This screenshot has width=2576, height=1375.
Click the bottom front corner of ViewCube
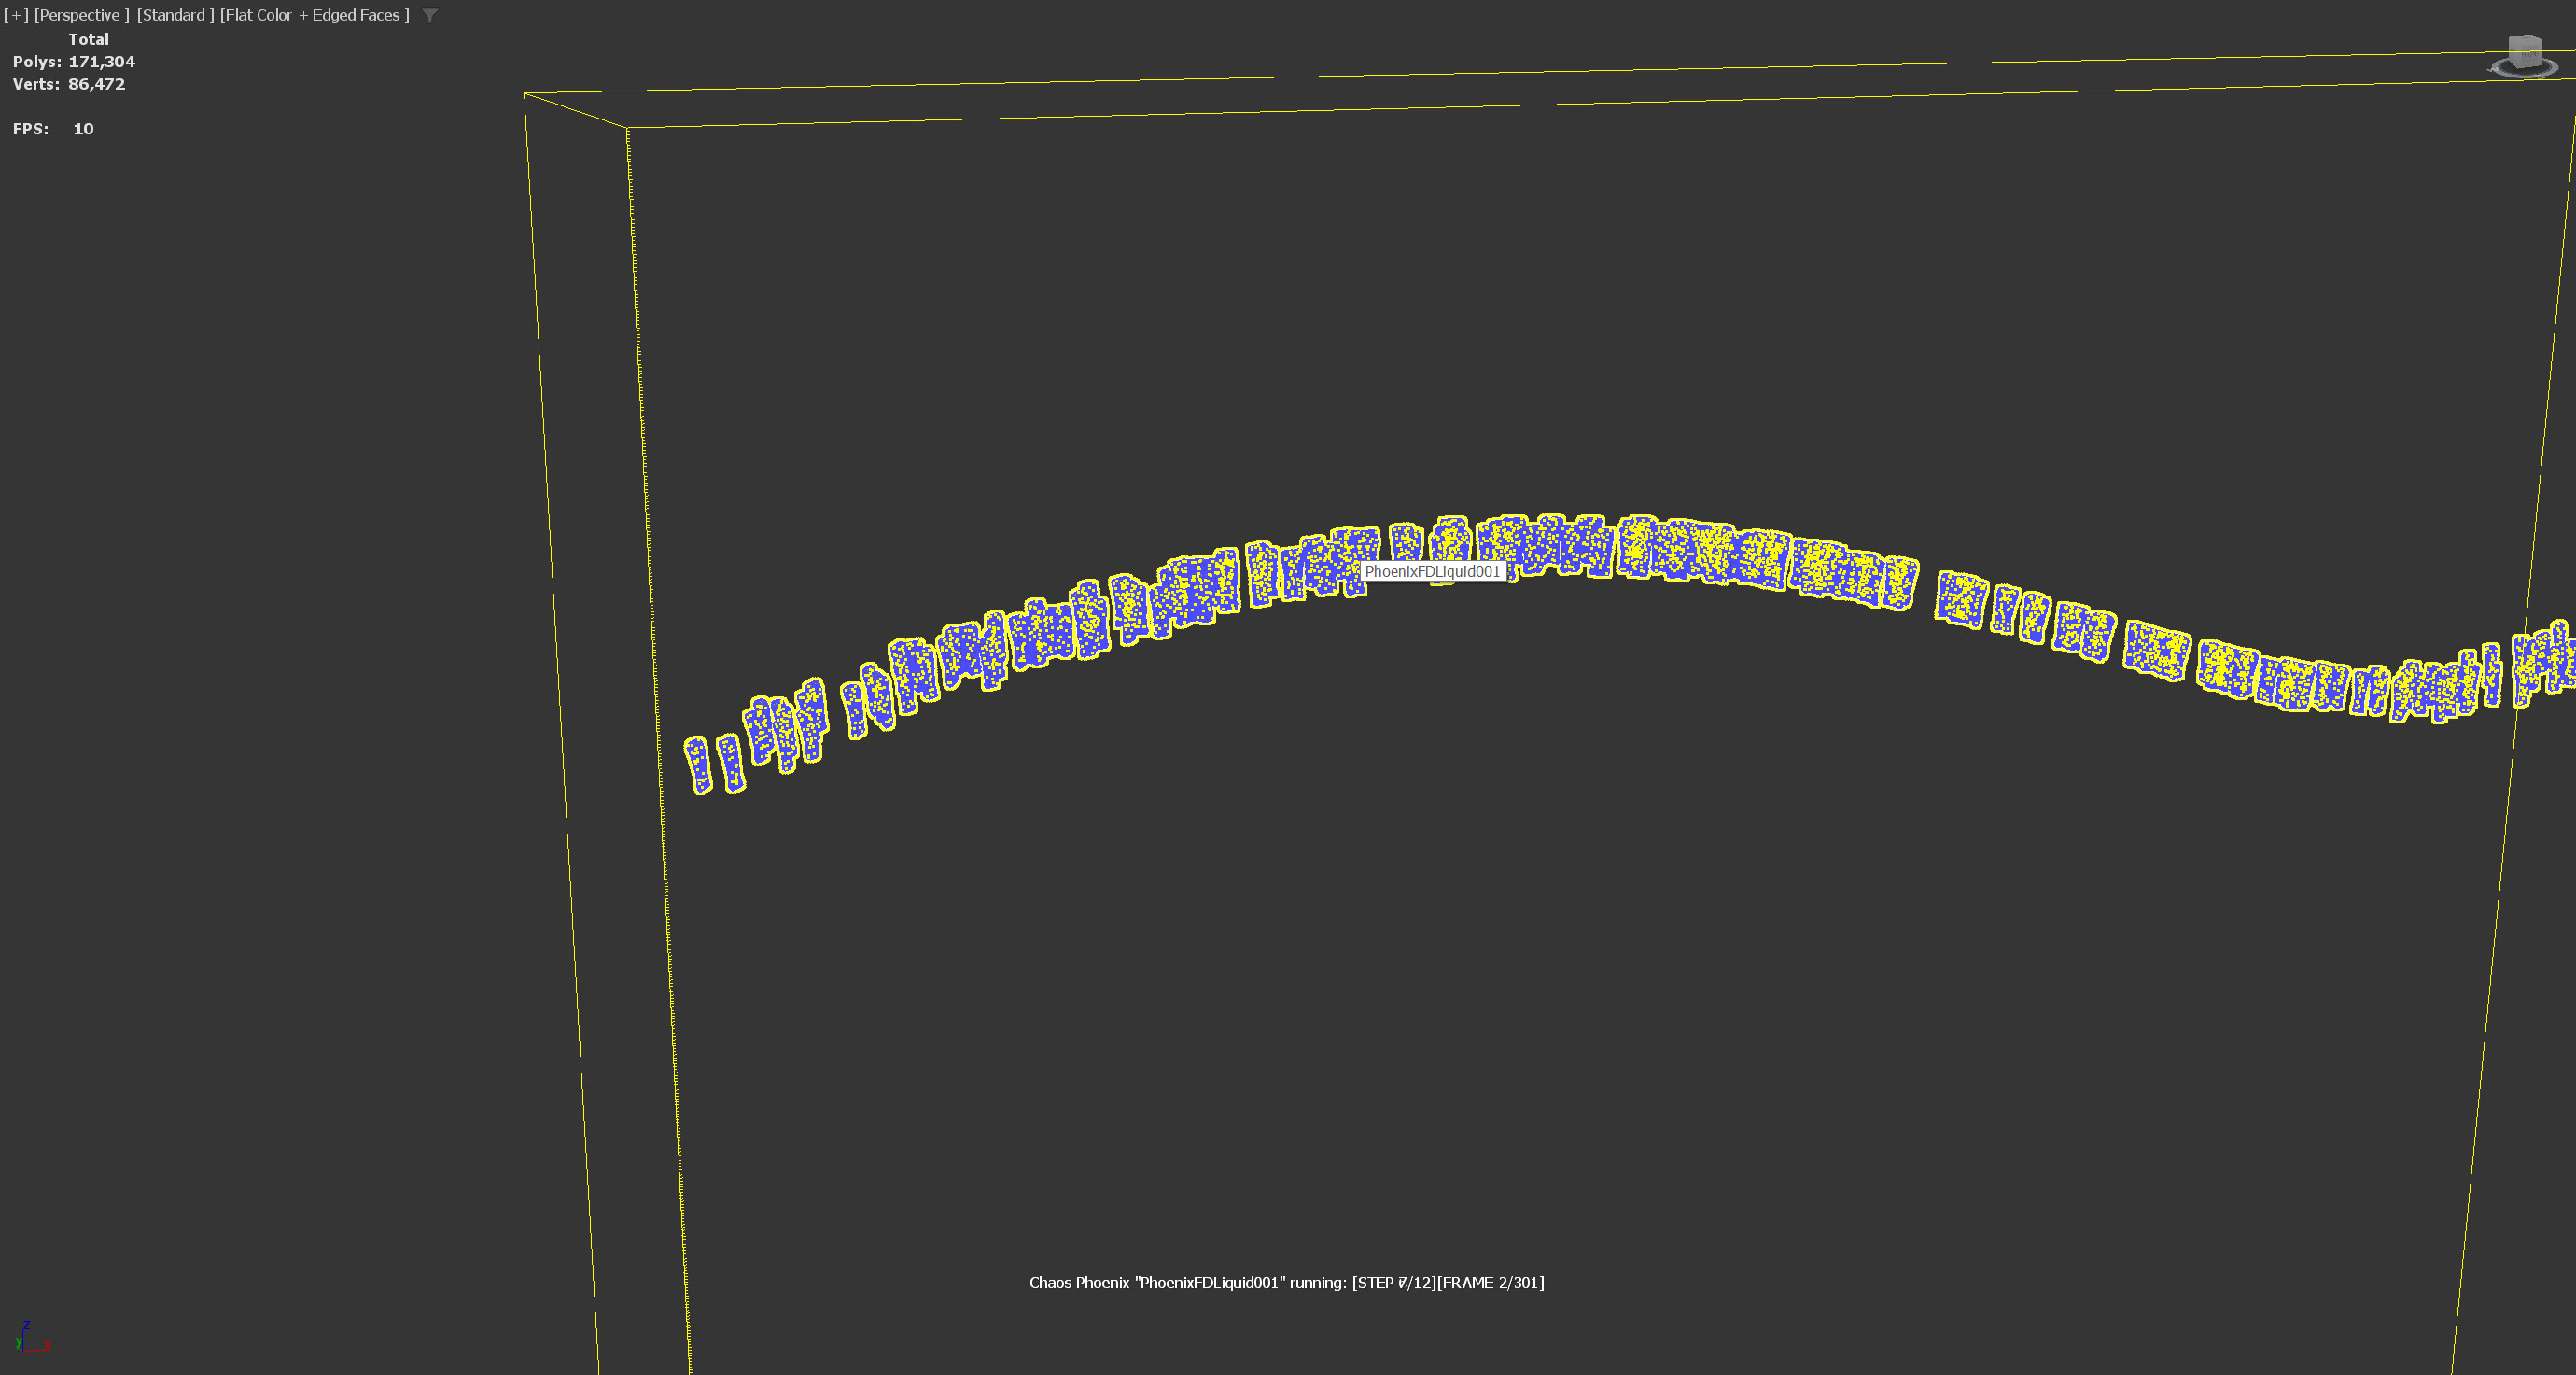2517,68
